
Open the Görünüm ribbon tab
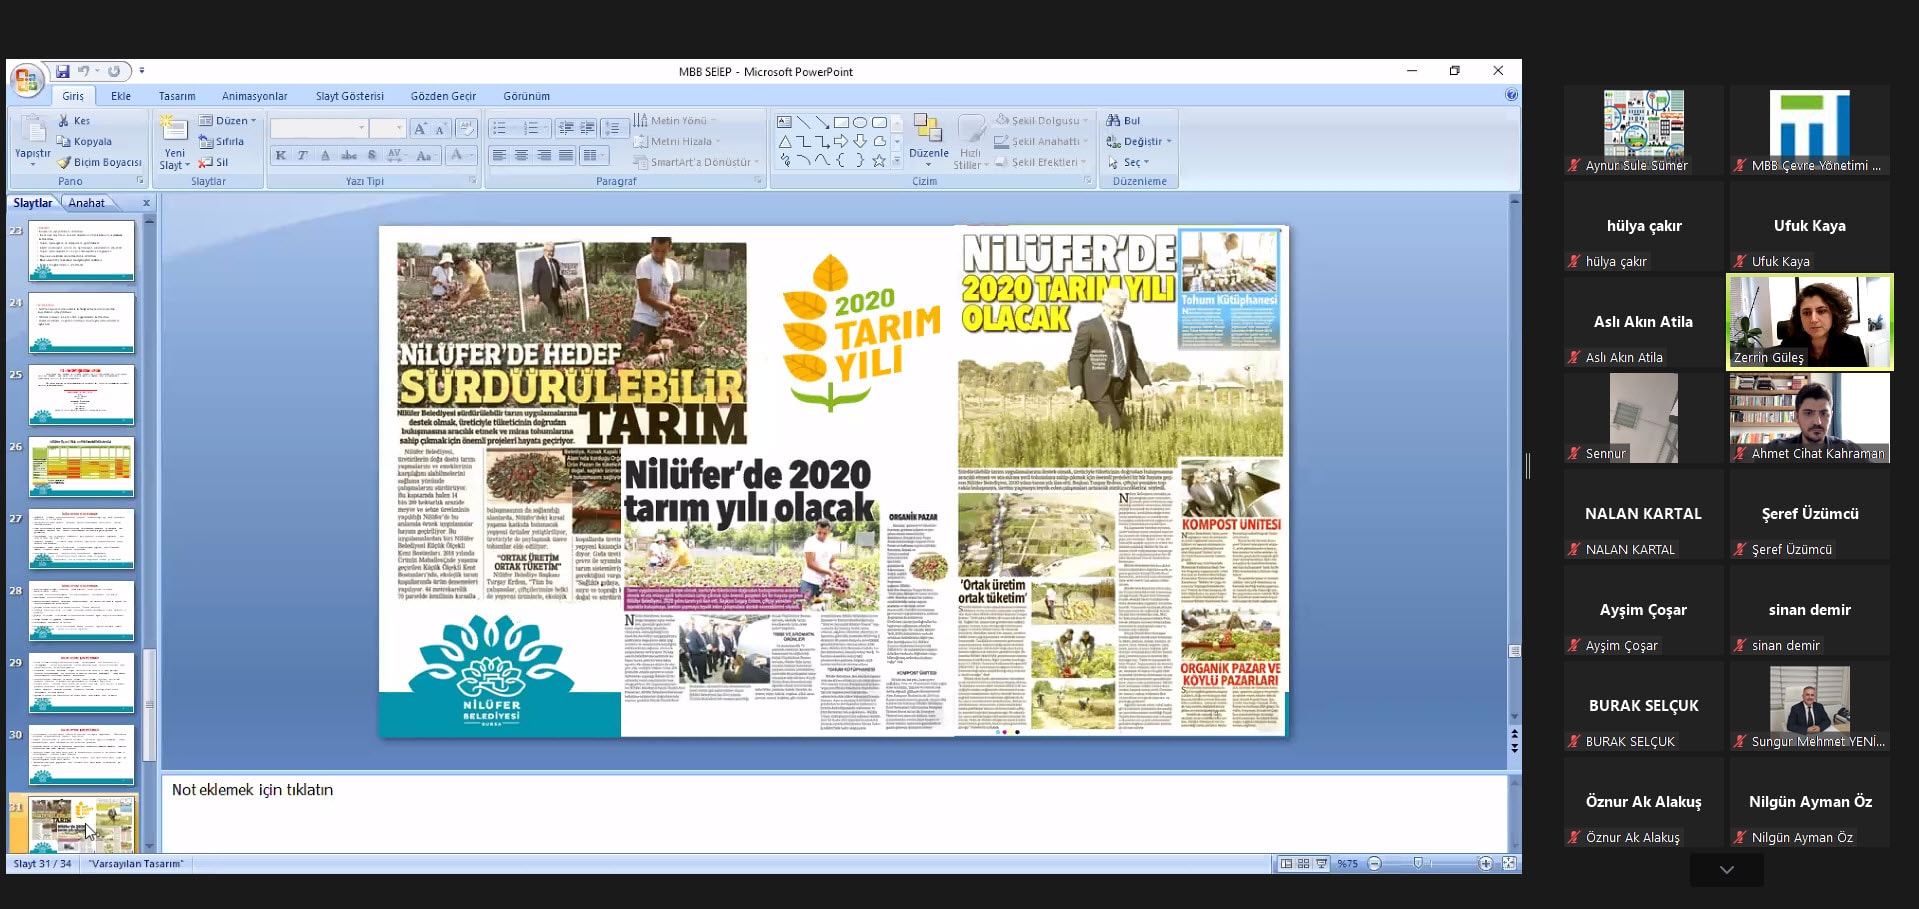(x=527, y=96)
